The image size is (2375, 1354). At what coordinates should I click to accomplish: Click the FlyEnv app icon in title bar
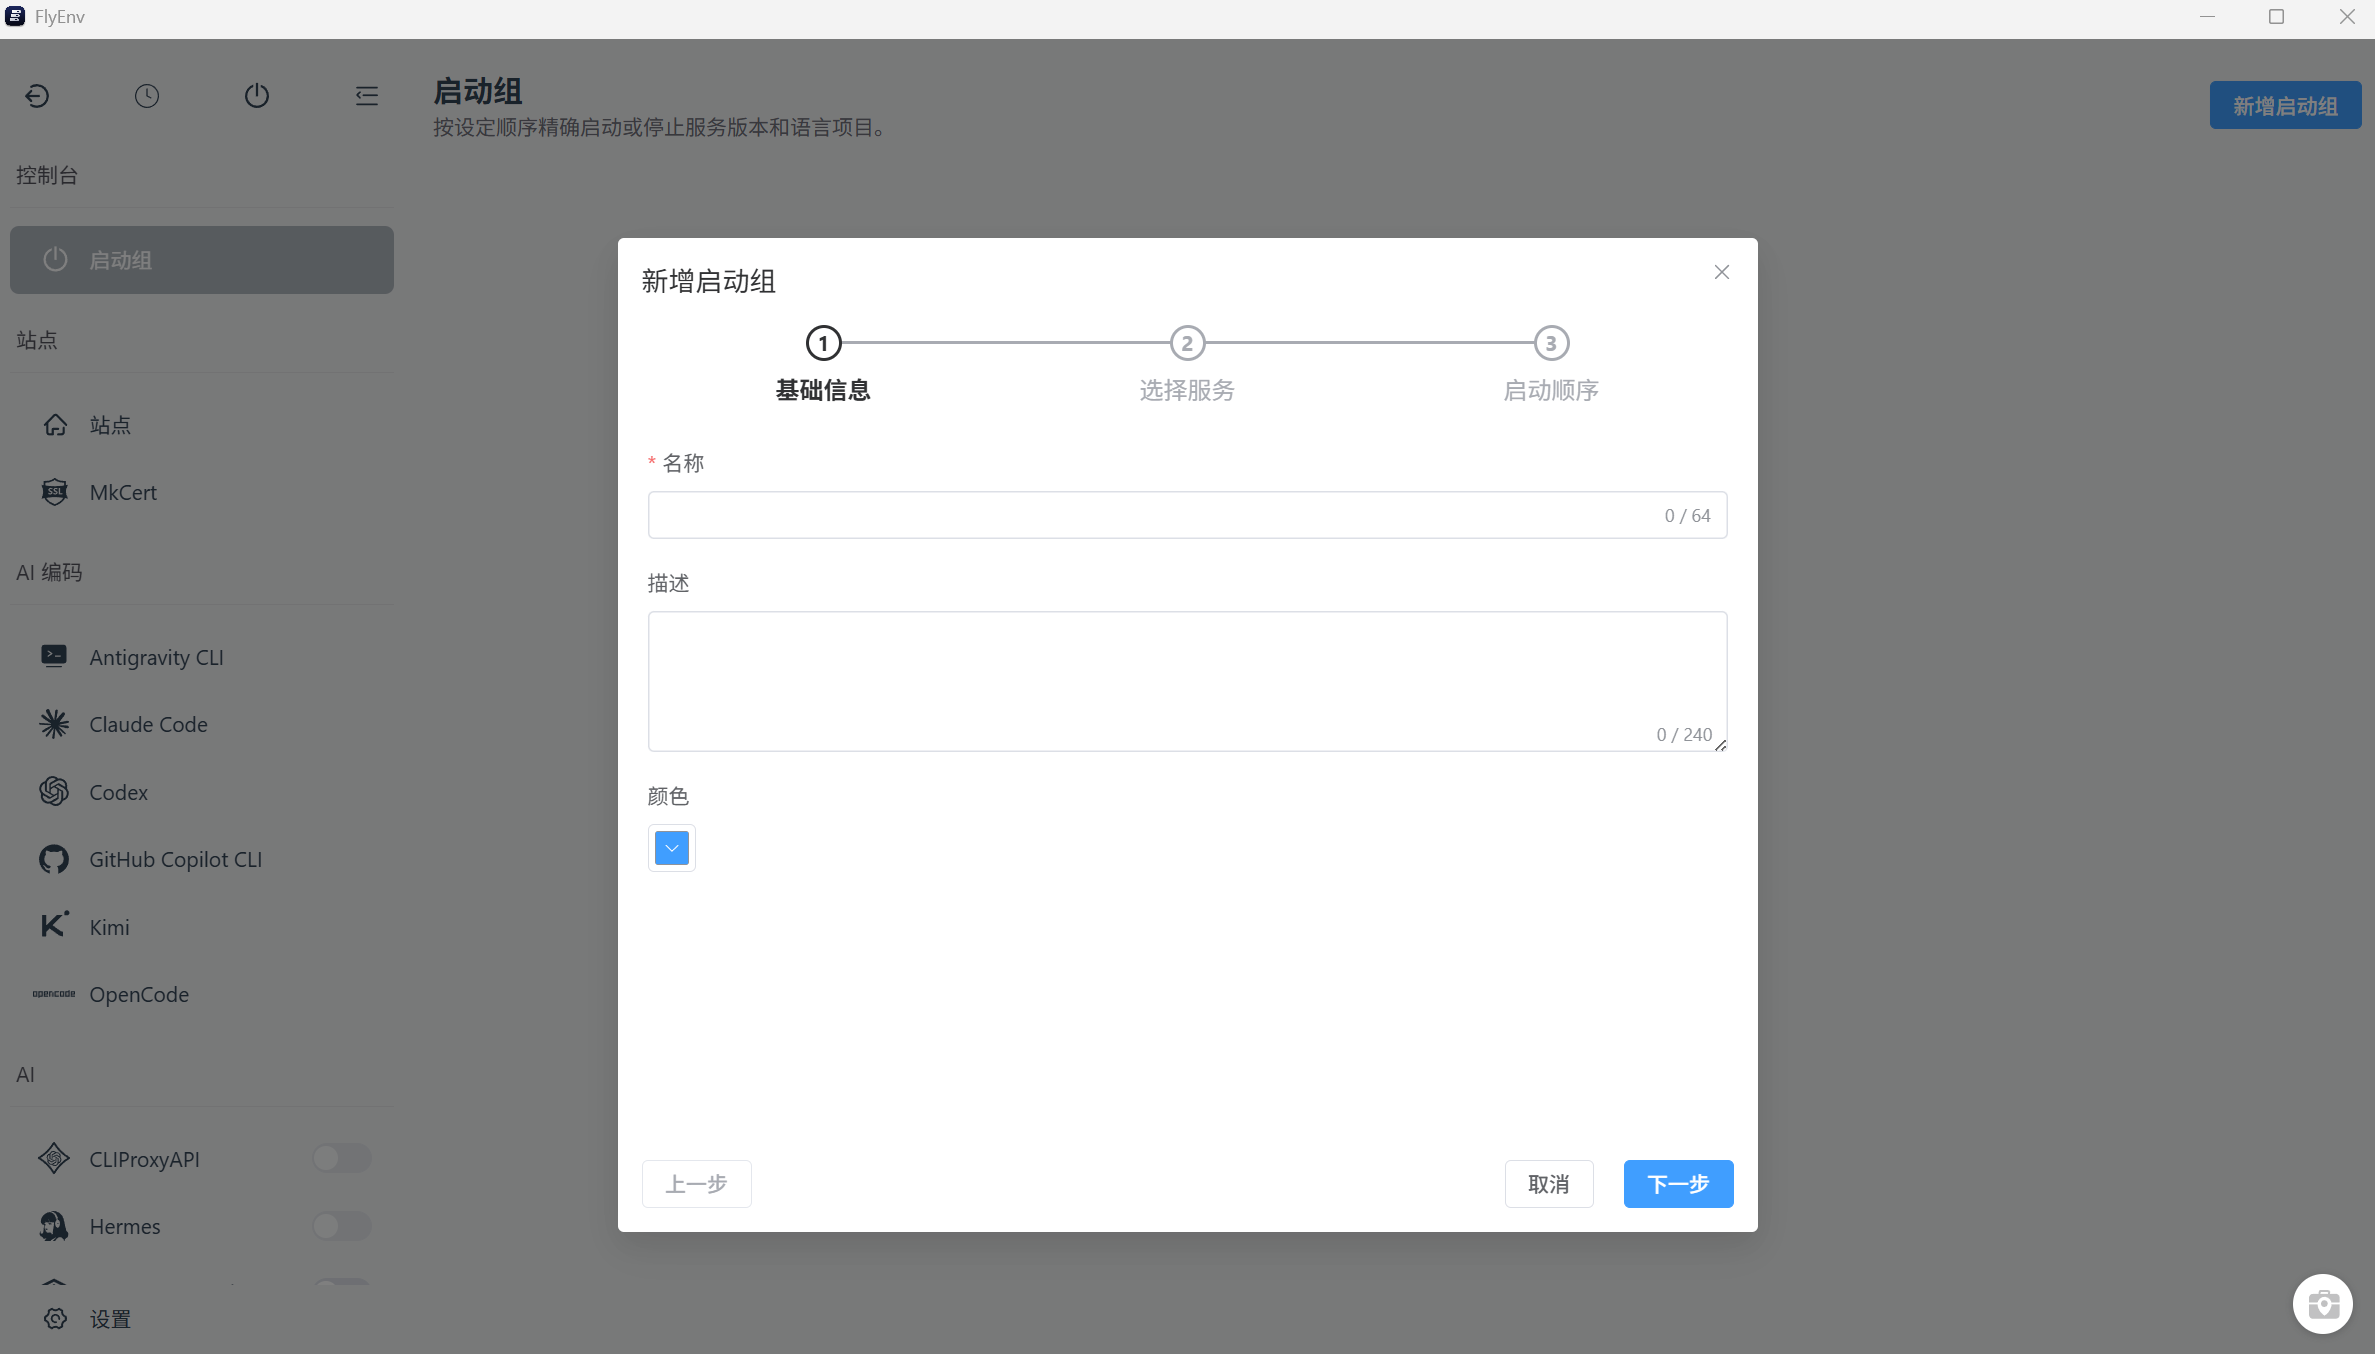(x=15, y=17)
